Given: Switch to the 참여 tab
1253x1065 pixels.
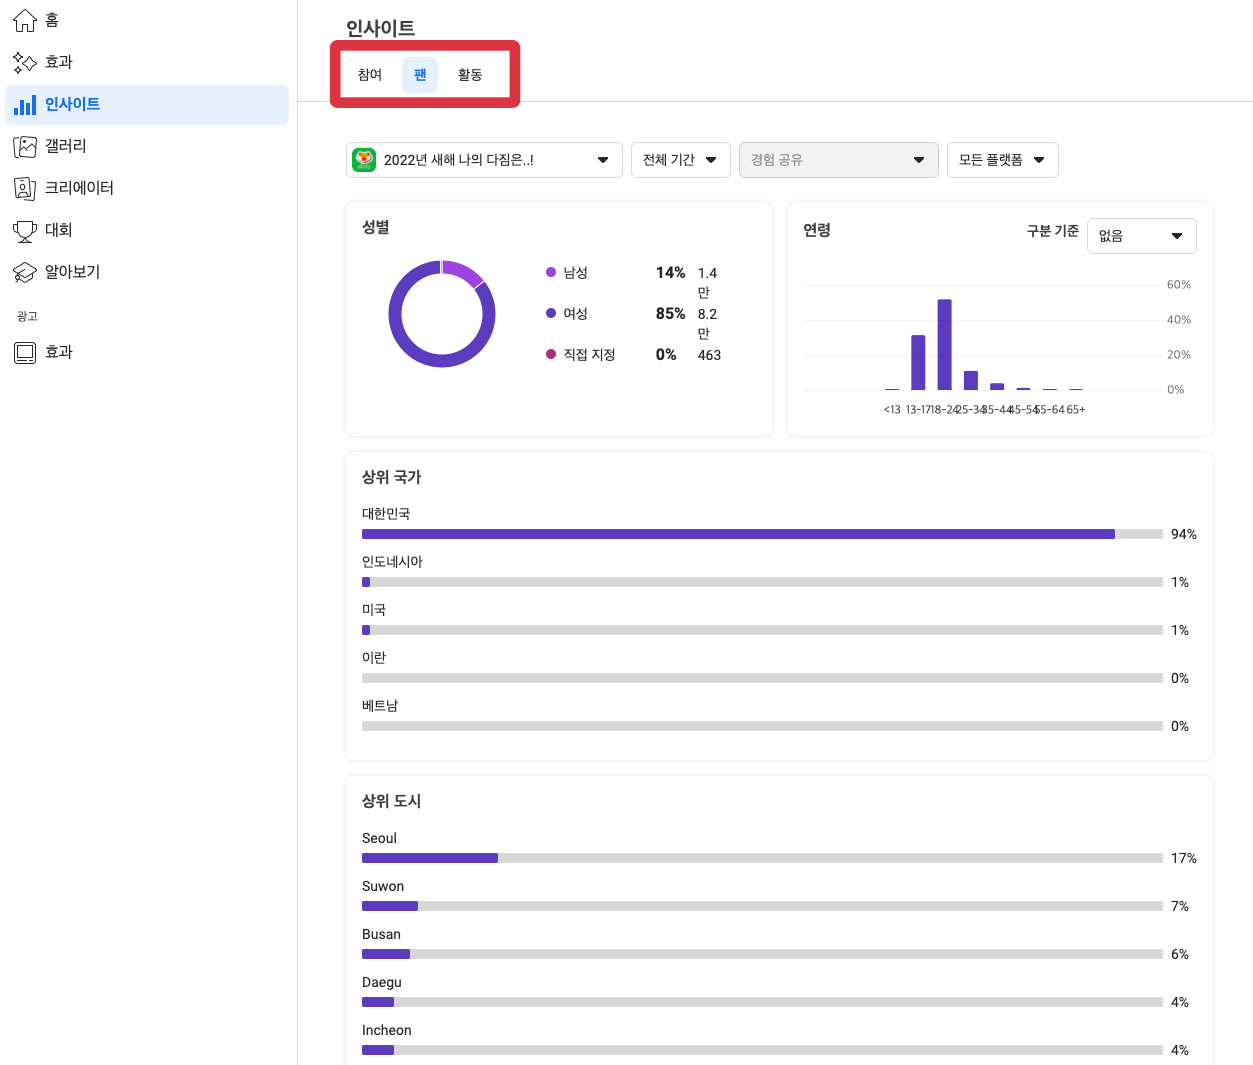Looking at the screenshot, I should (x=370, y=75).
